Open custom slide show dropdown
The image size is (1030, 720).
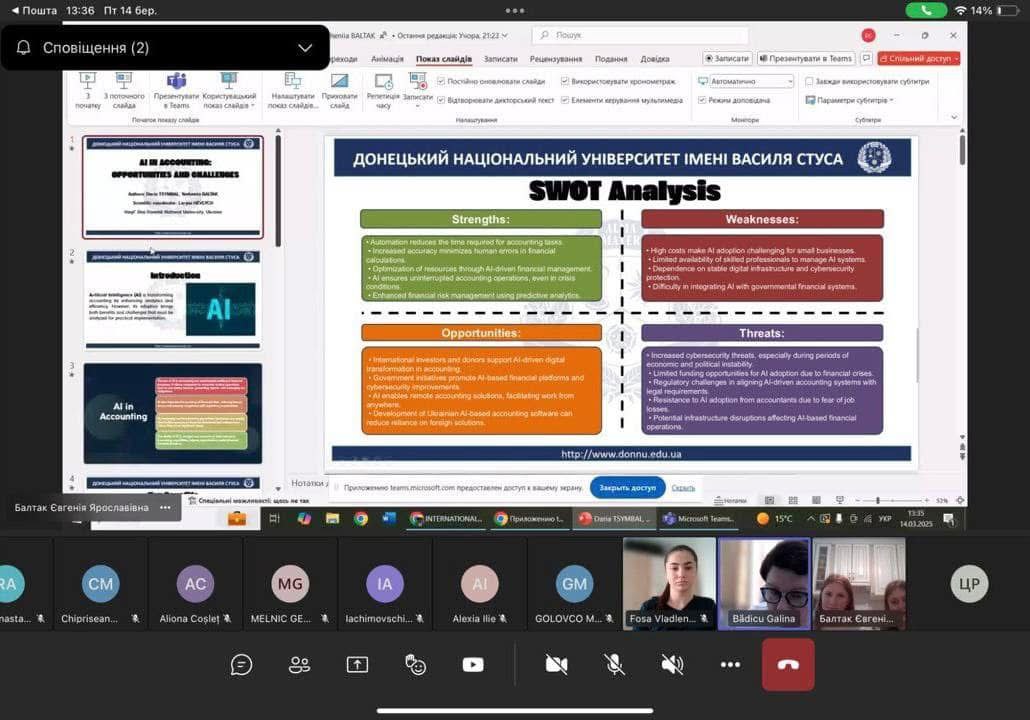click(229, 91)
